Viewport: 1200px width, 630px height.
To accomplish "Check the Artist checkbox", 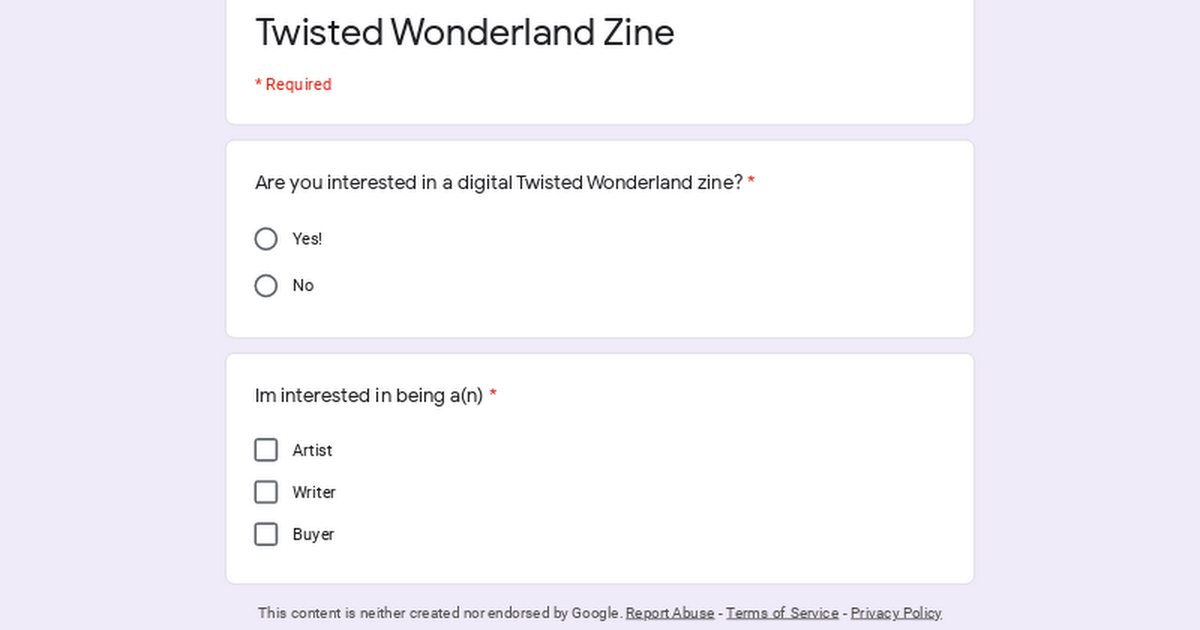I will tap(266, 450).
